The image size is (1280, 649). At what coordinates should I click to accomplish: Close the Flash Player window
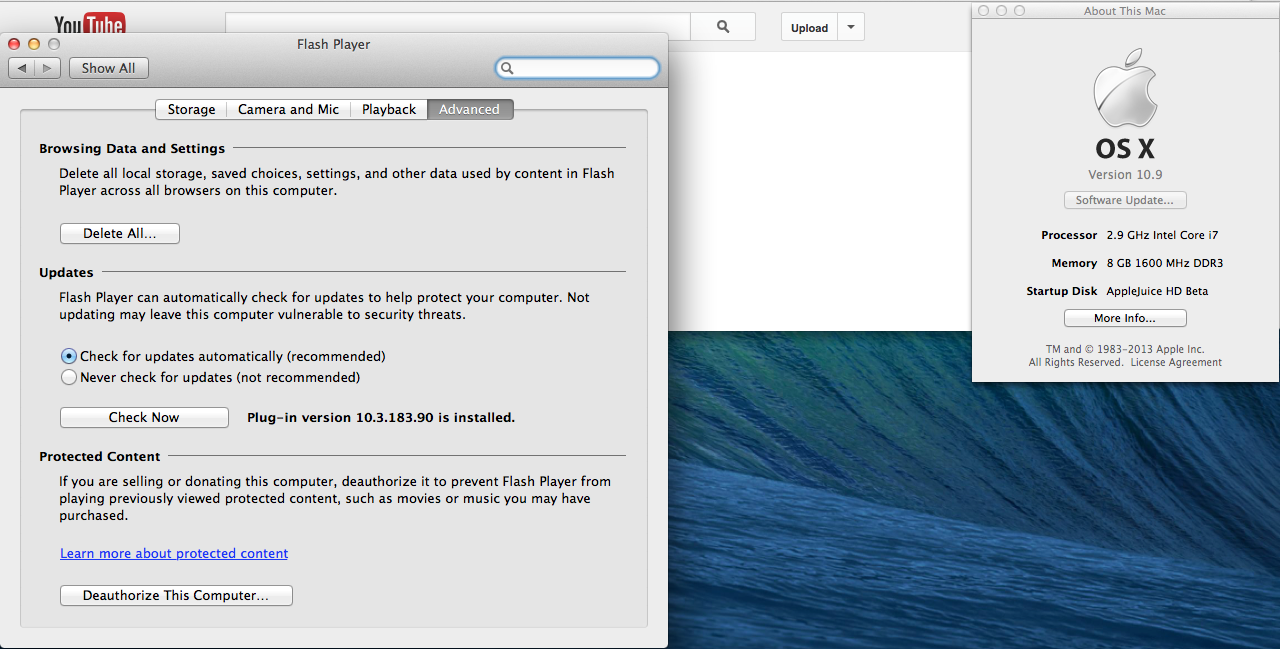click(x=14, y=44)
